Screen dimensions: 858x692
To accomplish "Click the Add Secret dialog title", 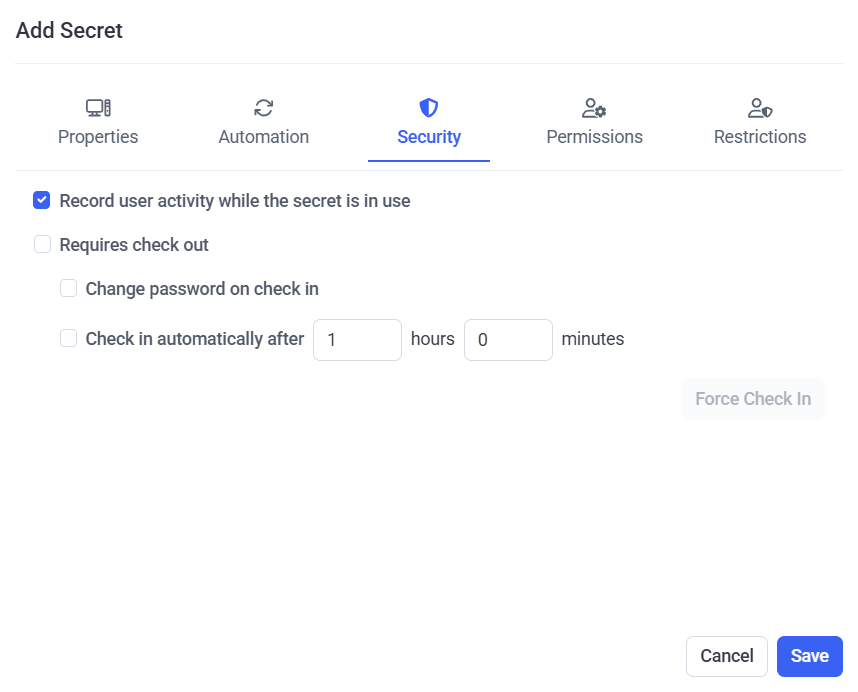I will pos(69,31).
